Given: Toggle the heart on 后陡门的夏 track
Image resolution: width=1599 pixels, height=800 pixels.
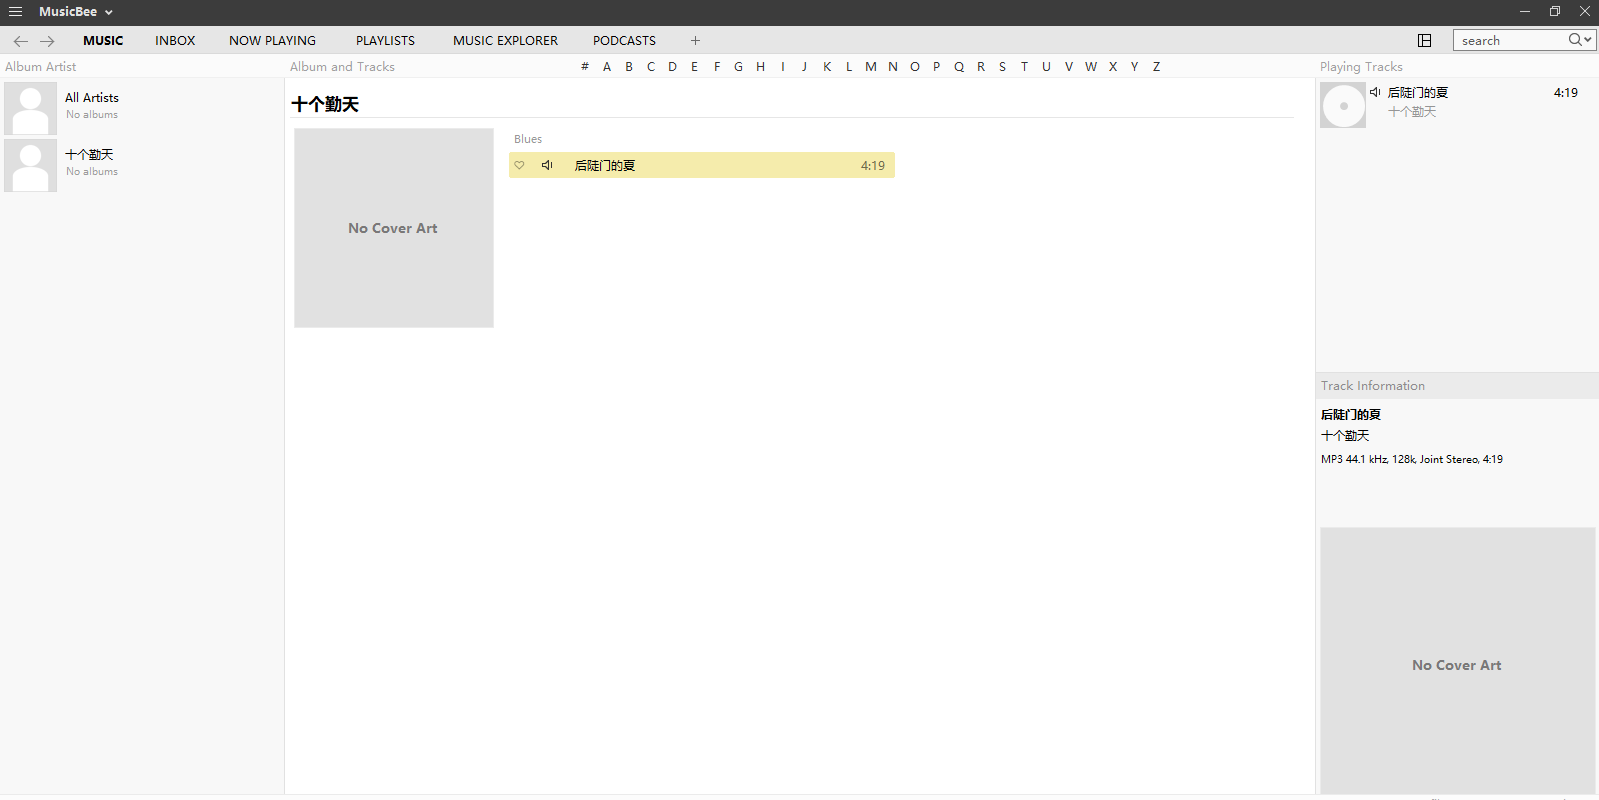Looking at the screenshot, I should tap(519, 166).
